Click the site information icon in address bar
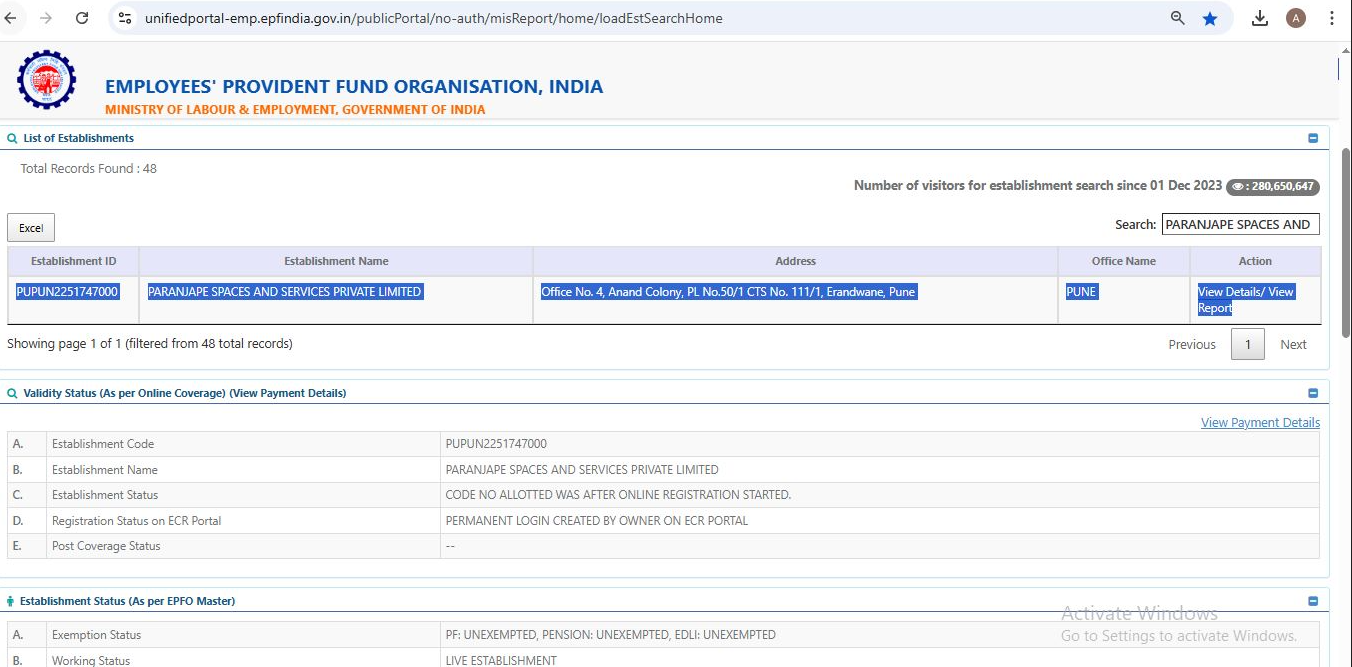The height and width of the screenshot is (667, 1352). click(x=125, y=18)
